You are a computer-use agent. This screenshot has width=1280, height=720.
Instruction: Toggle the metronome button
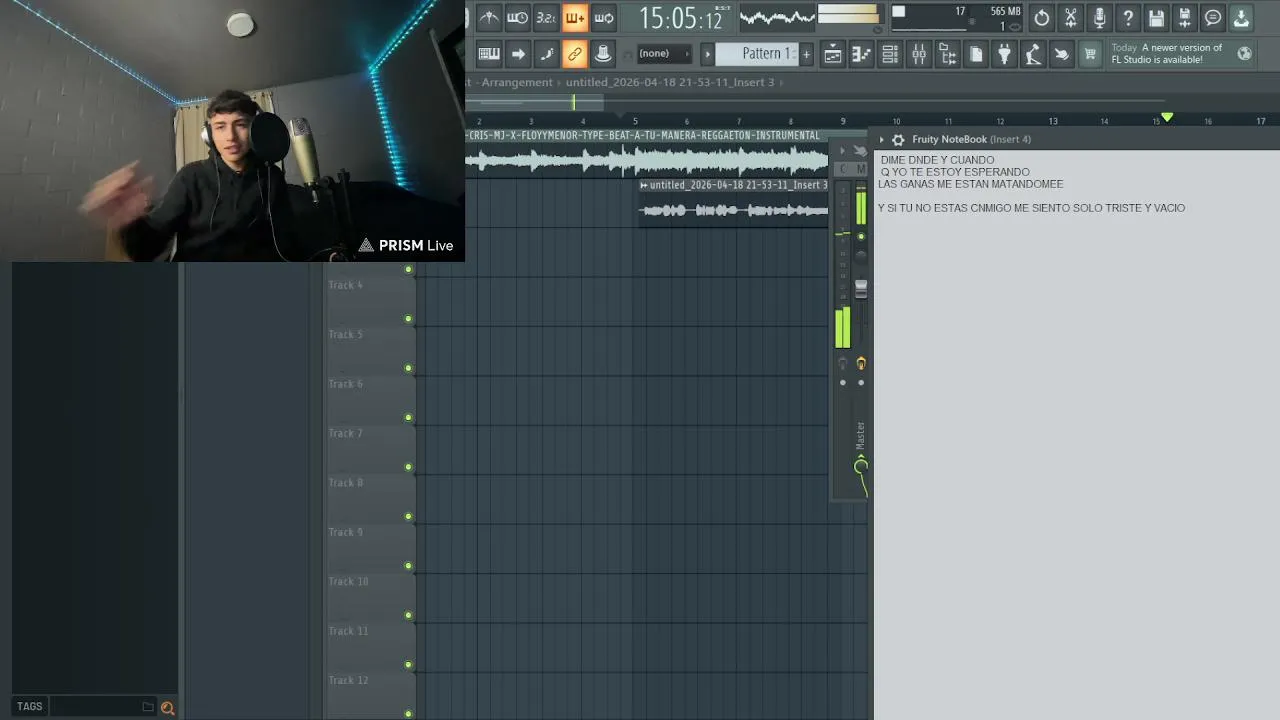coord(489,17)
